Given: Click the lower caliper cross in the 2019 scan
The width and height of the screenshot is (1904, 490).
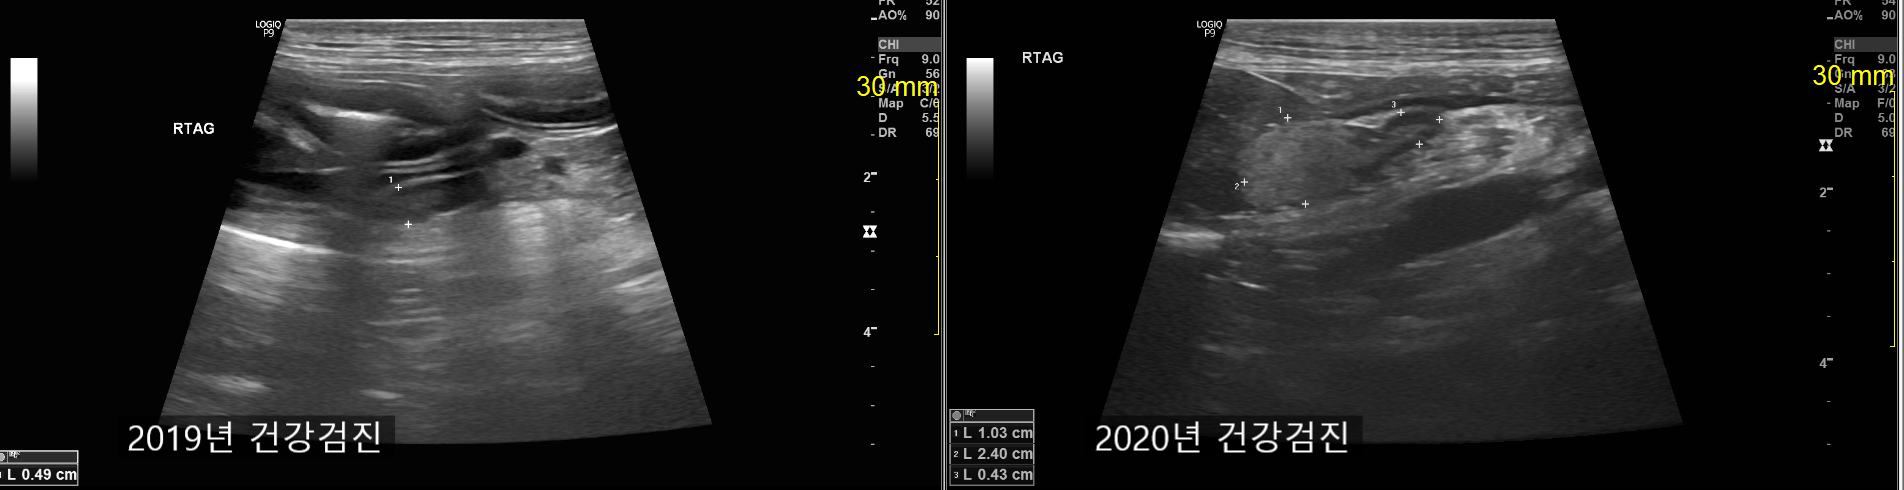Looking at the screenshot, I should pyautogui.click(x=408, y=224).
